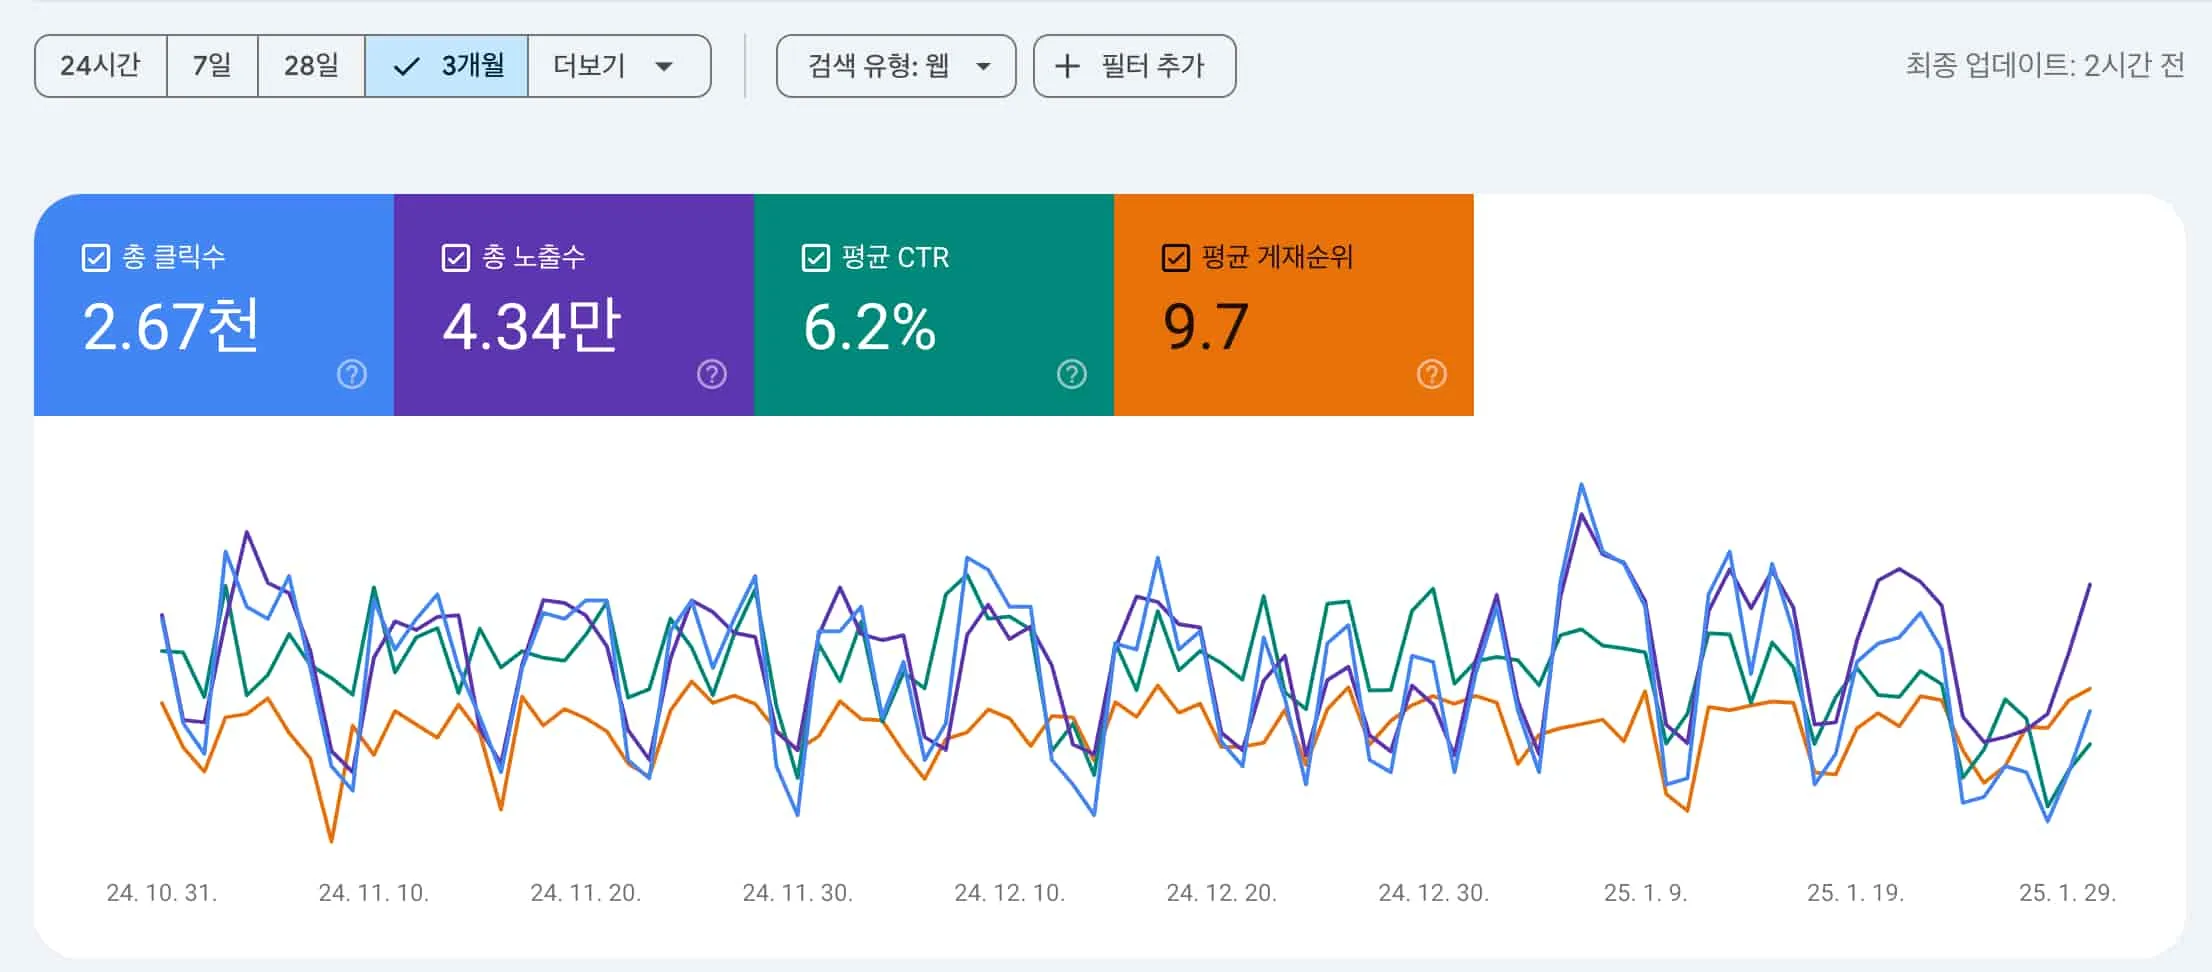Viewport: 2212px width, 972px height.
Task: Open the help tooltip on 총 노출수 card
Action: pyautogui.click(x=711, y=374)
